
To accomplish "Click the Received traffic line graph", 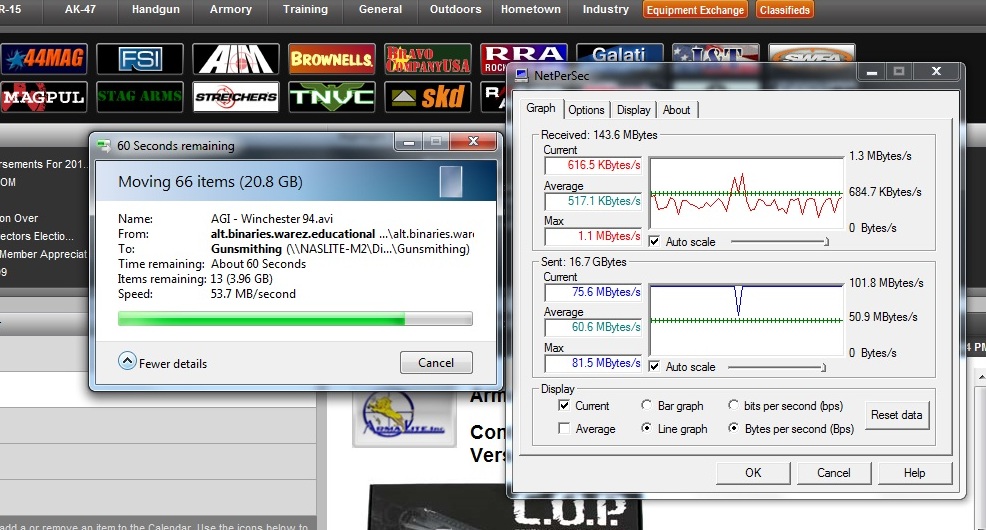I will [746, 193].
